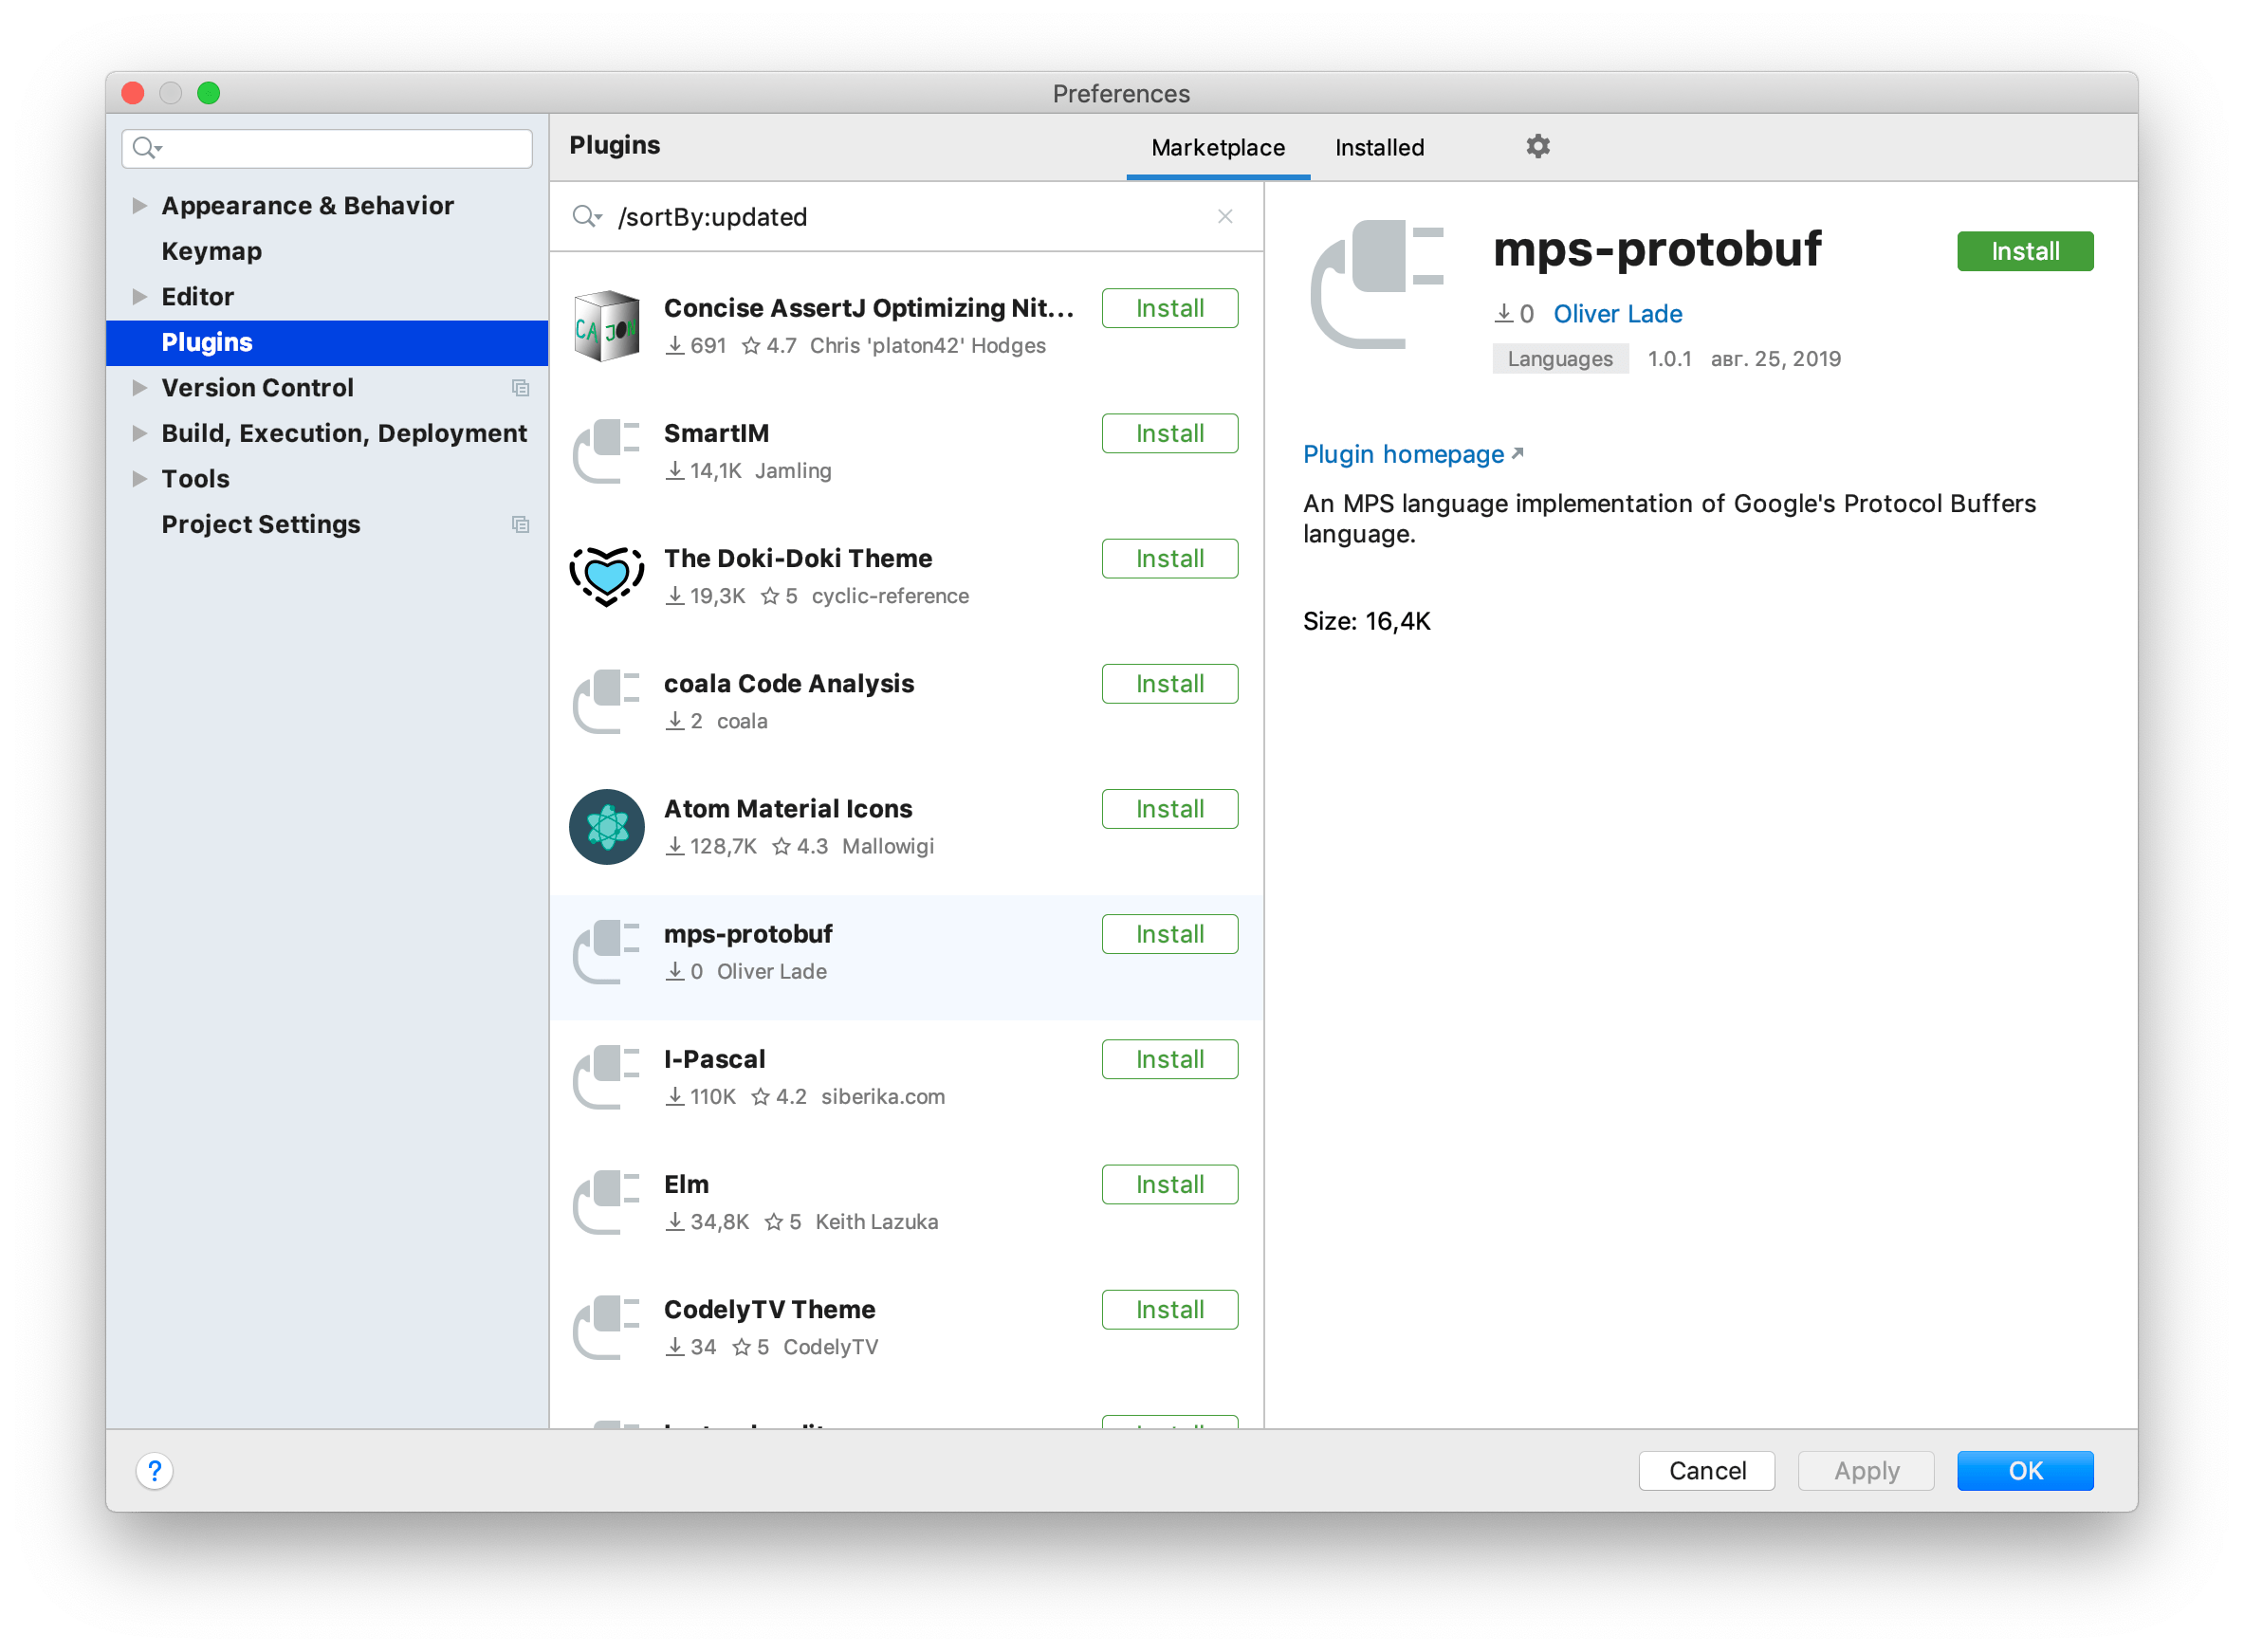Click the copy icon next to Version Control
The width and height of the screenshot is (2244, 1652).
click(x=520, y=388)
